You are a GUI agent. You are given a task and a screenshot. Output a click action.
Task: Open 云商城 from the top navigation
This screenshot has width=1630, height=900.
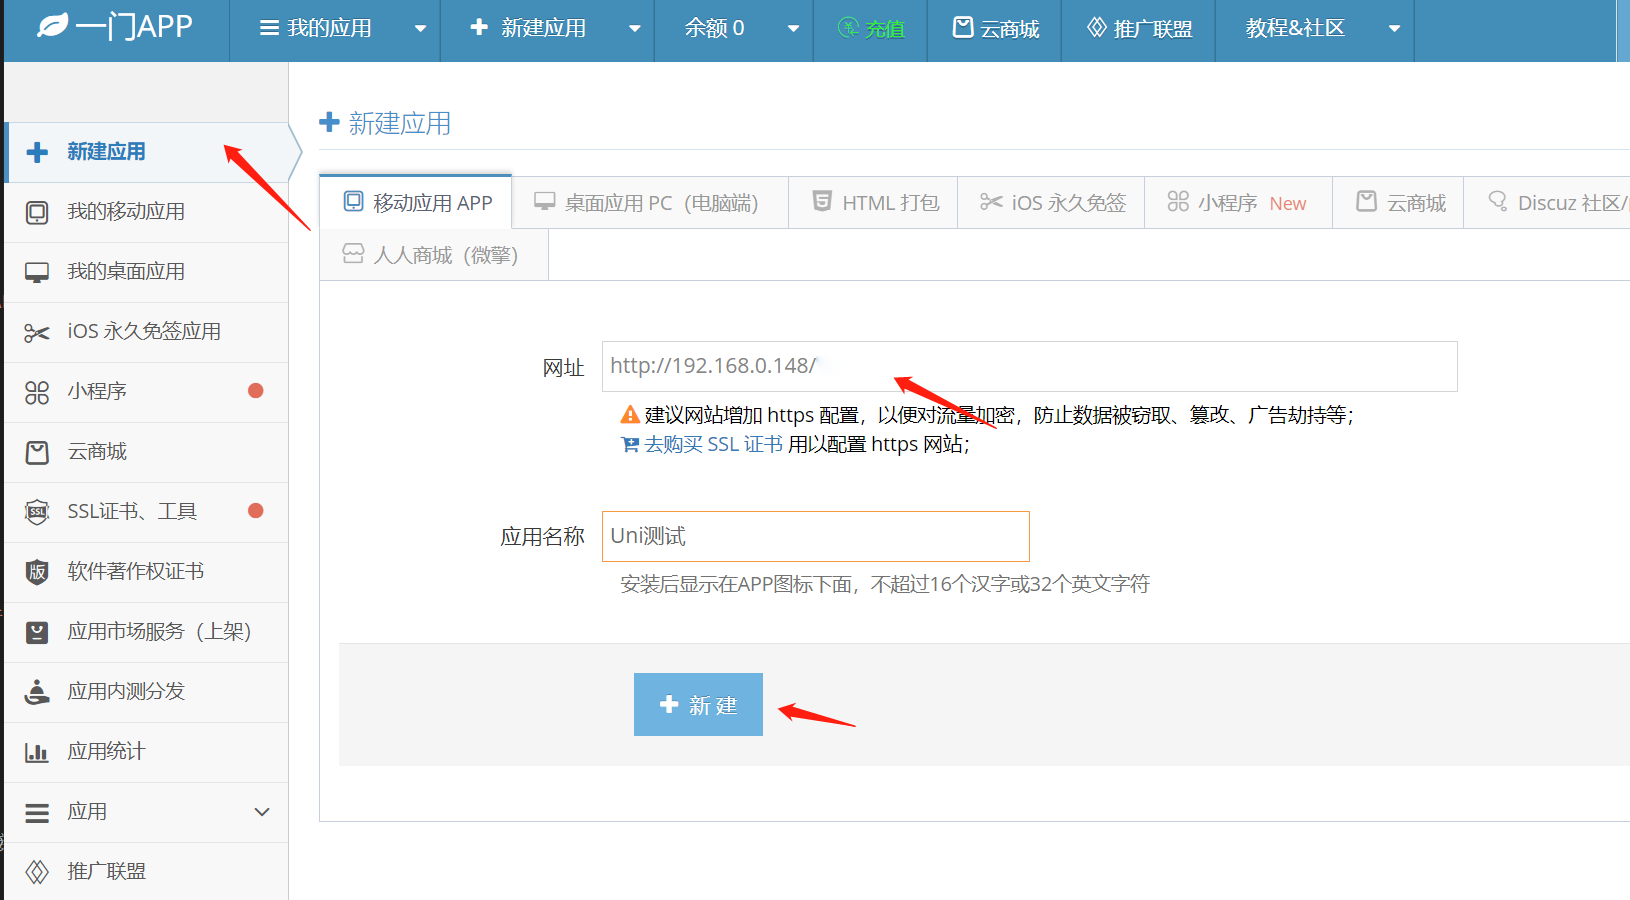click(995, 29)
